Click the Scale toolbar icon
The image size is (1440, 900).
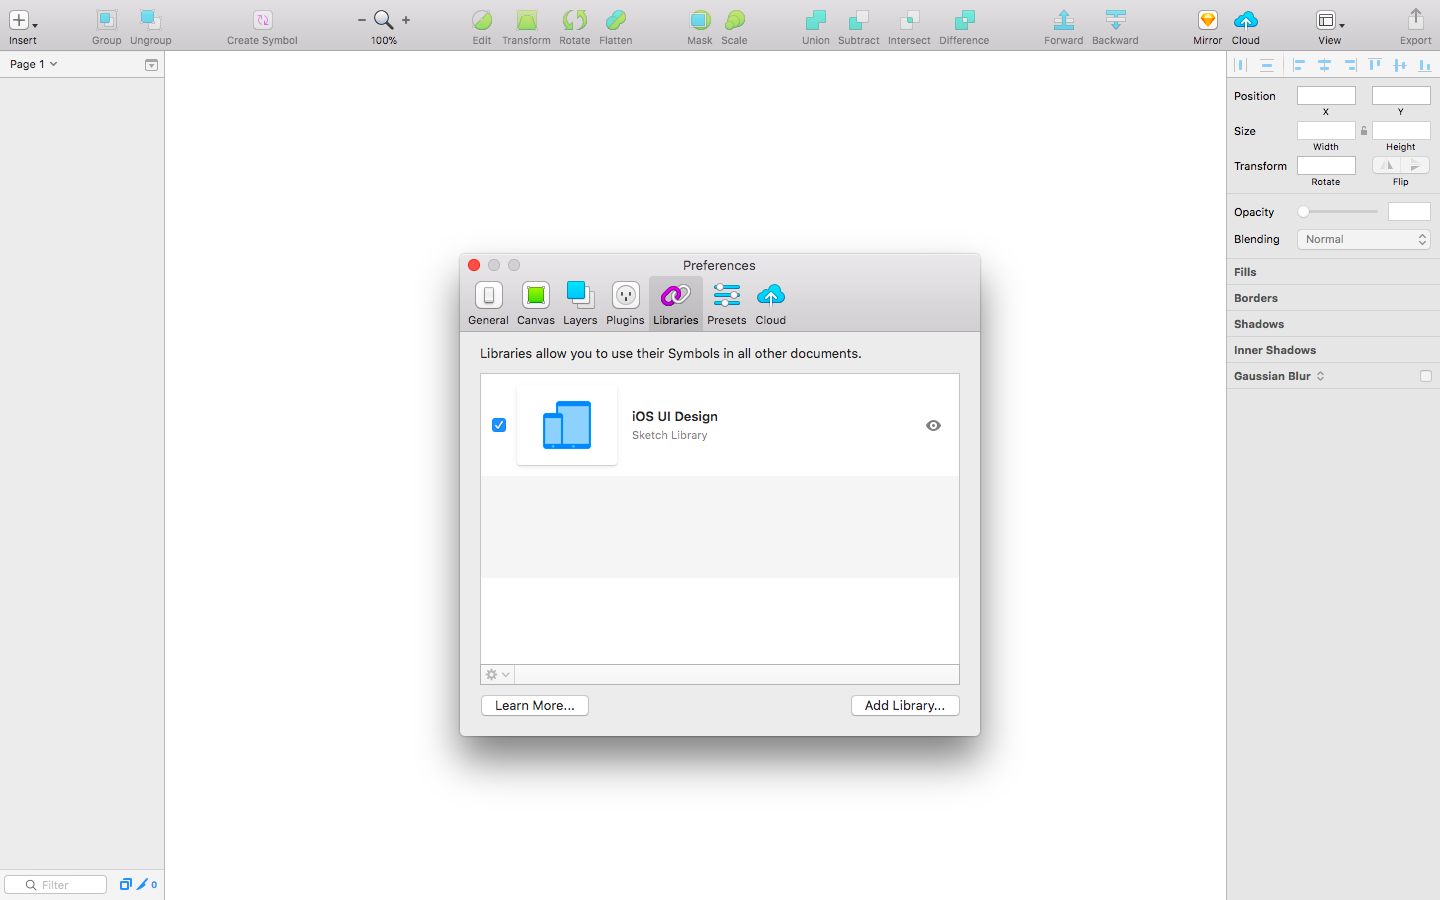[734, 20]
